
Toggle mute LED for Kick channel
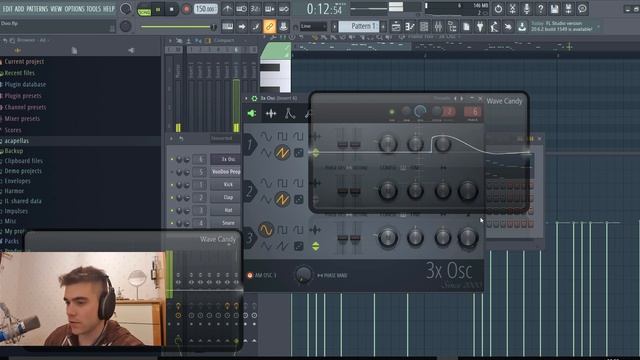point(172,185)
